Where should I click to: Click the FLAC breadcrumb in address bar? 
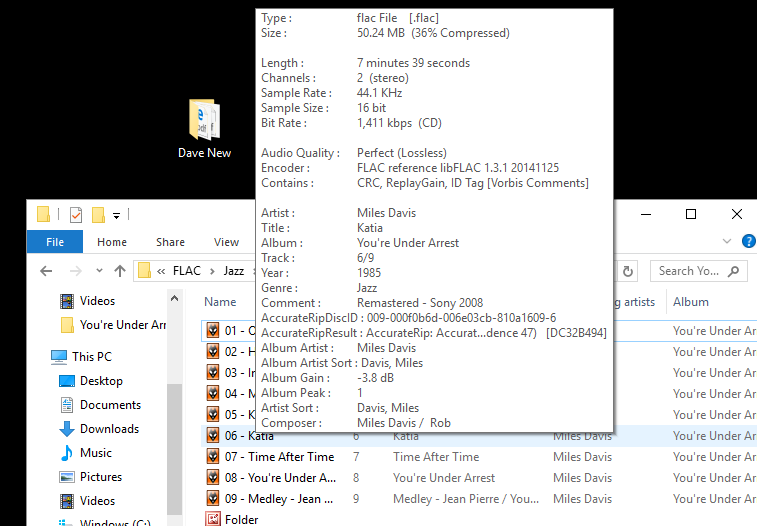(x=186, y=271)
